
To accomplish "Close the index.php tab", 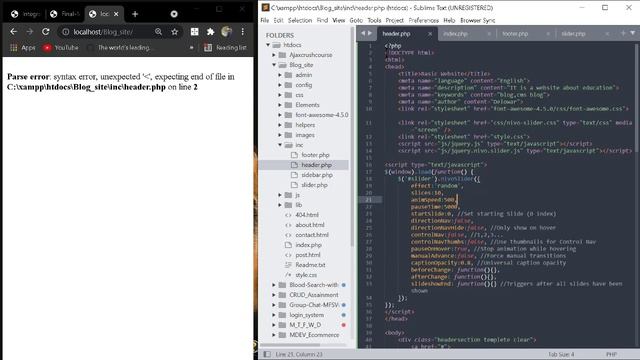I will tap(489, 34).
